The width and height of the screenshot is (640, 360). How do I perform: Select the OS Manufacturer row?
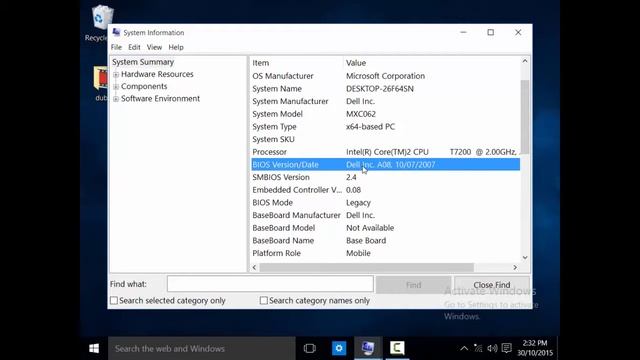tap(385, 76)
